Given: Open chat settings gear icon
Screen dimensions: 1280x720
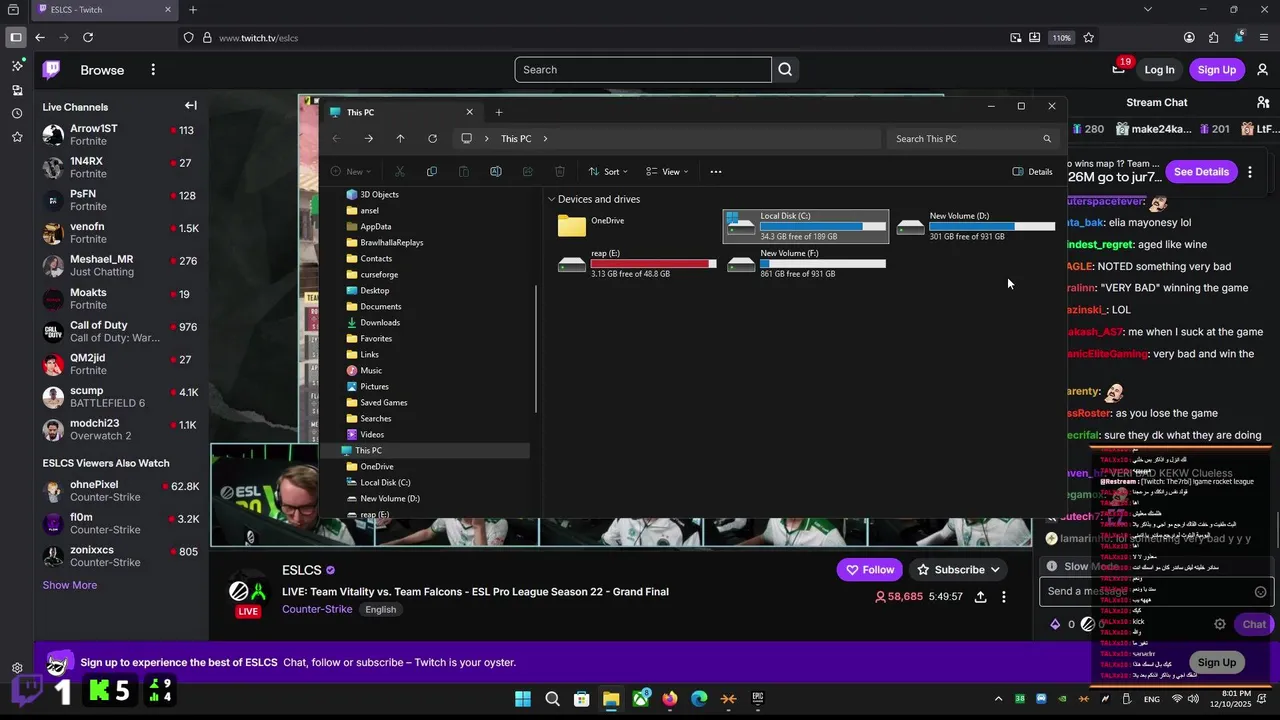Looking at the screenshot, I should (1220, 624).
